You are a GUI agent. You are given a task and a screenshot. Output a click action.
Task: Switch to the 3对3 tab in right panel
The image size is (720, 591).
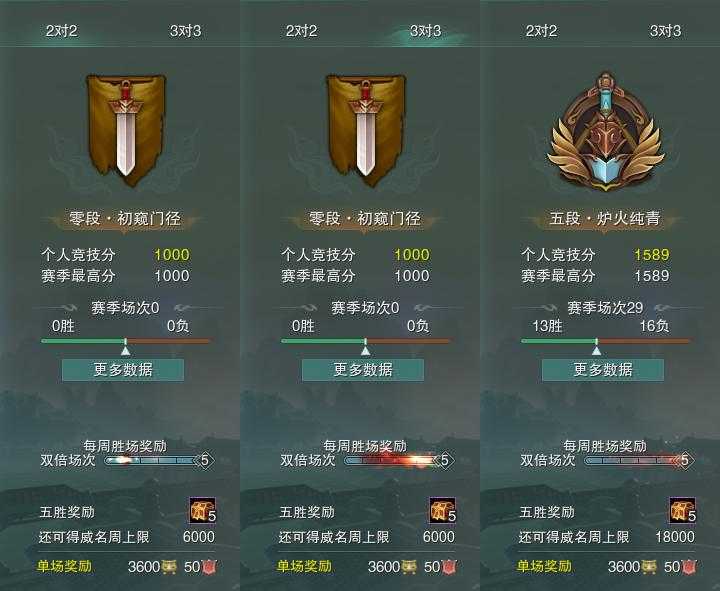click(x=665, y=31)
